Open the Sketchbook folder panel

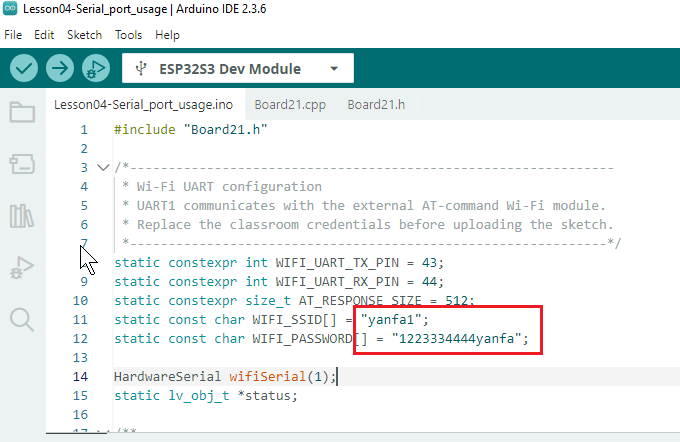coord(22,112)
